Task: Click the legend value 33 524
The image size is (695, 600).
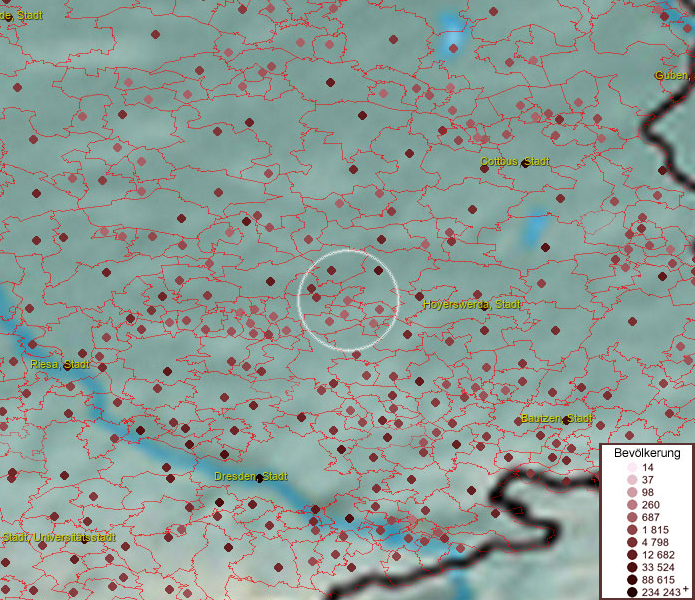Action: [658, 567]
